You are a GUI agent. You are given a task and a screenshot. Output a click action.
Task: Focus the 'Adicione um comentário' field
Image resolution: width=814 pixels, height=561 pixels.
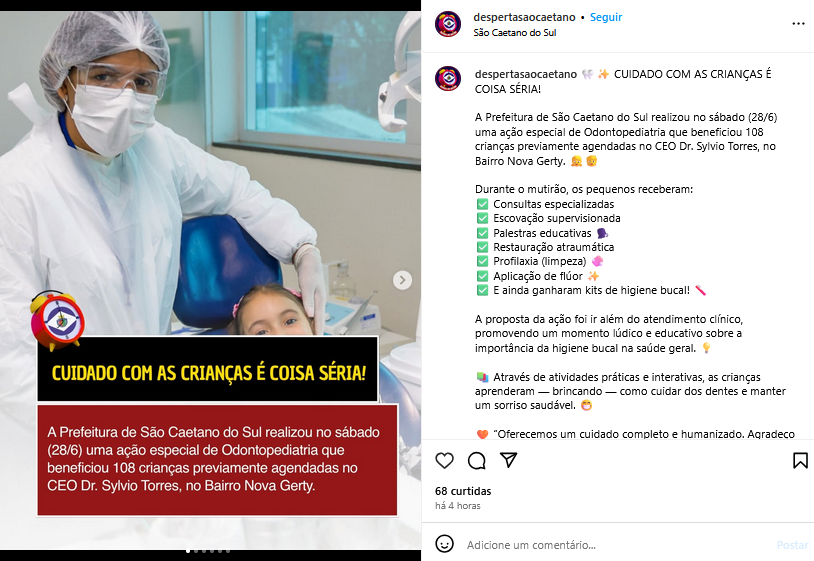coord(618,545)
